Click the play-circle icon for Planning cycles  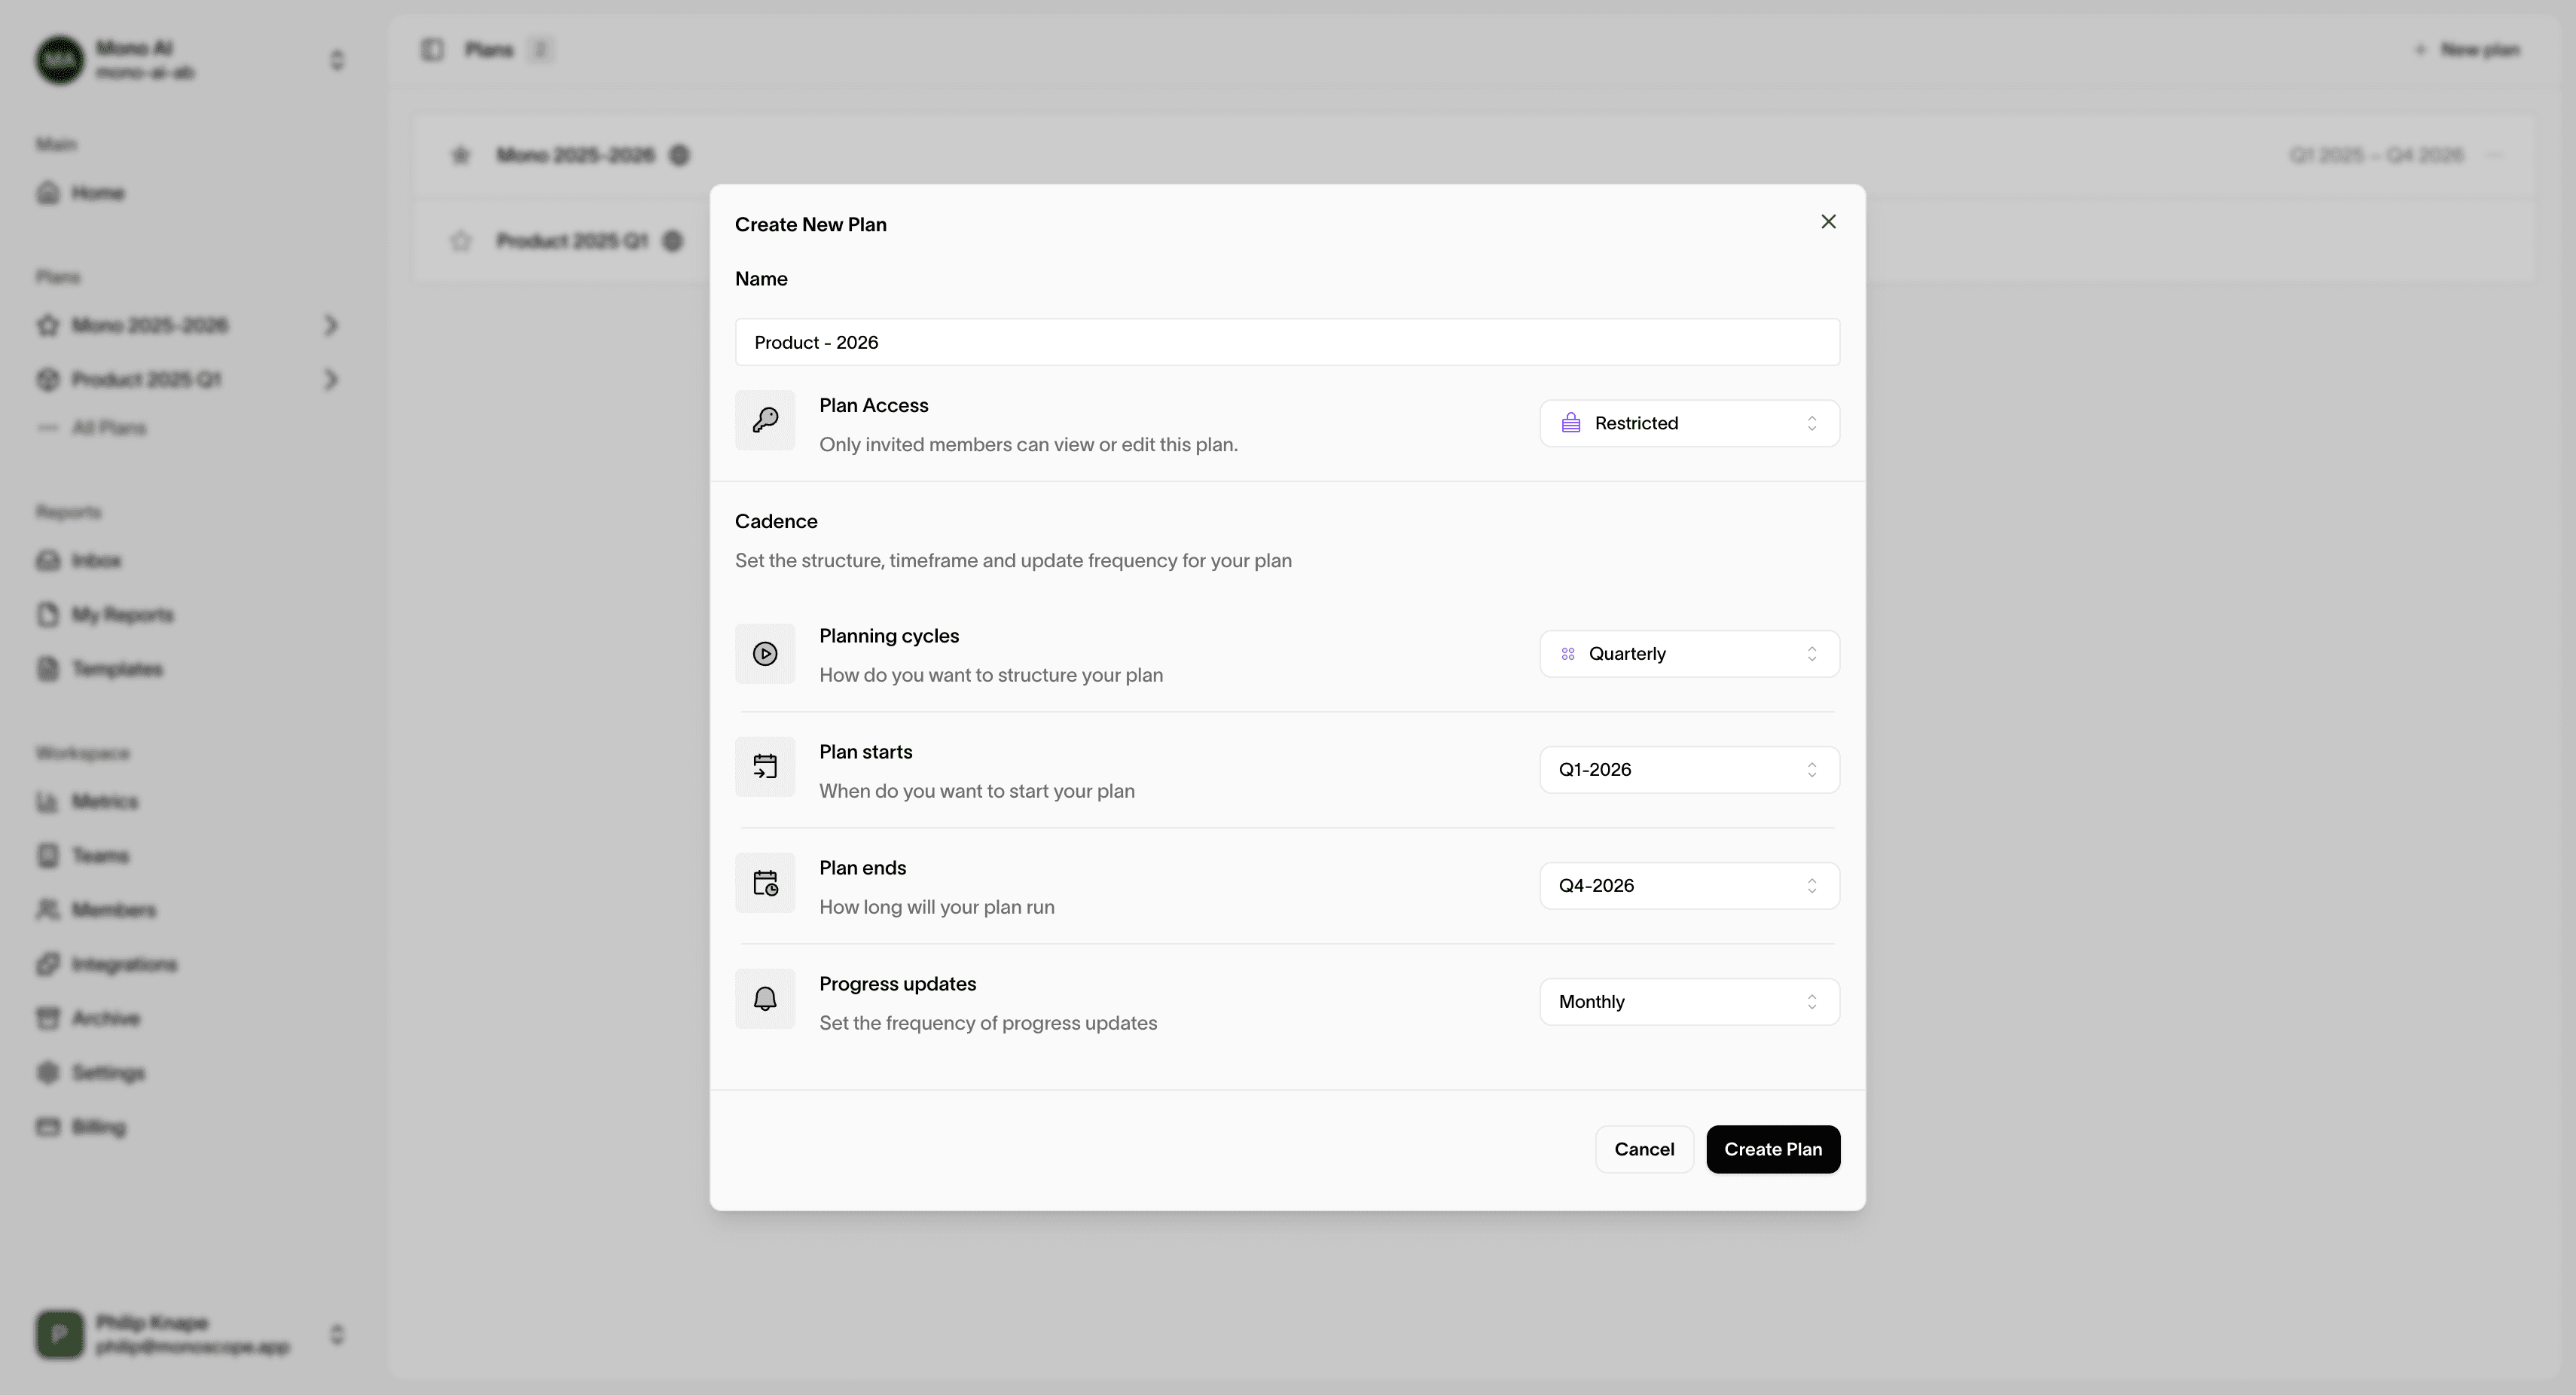(765, 654)
